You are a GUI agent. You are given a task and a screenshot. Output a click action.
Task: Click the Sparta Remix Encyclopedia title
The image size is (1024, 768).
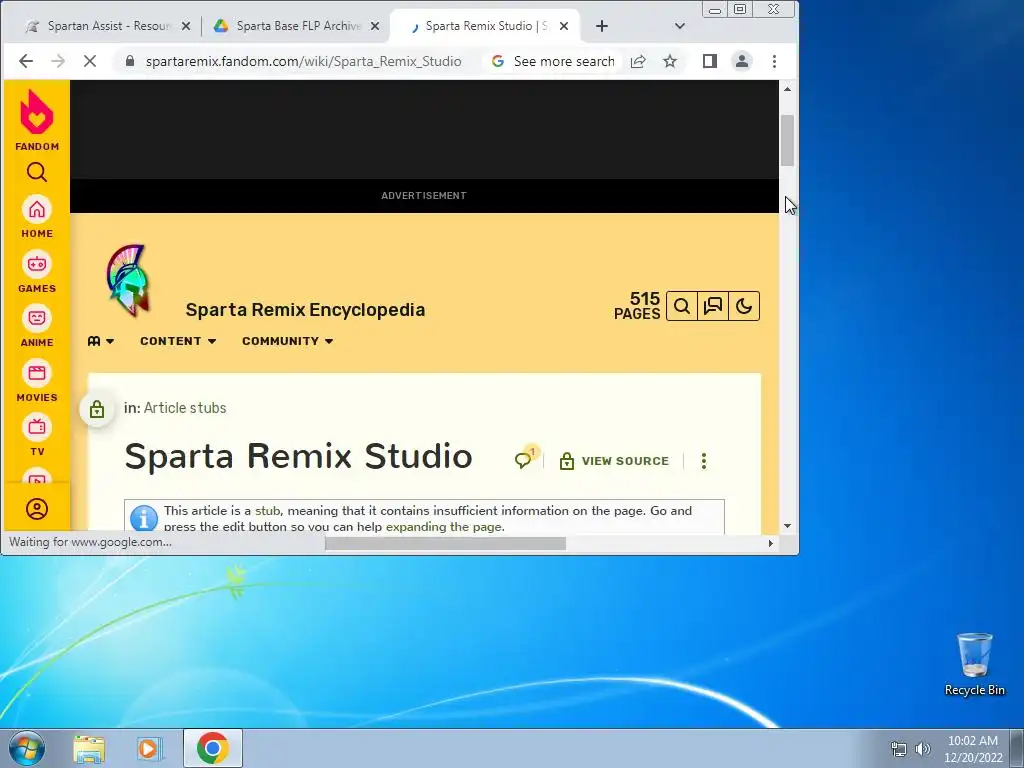point(305,310)
